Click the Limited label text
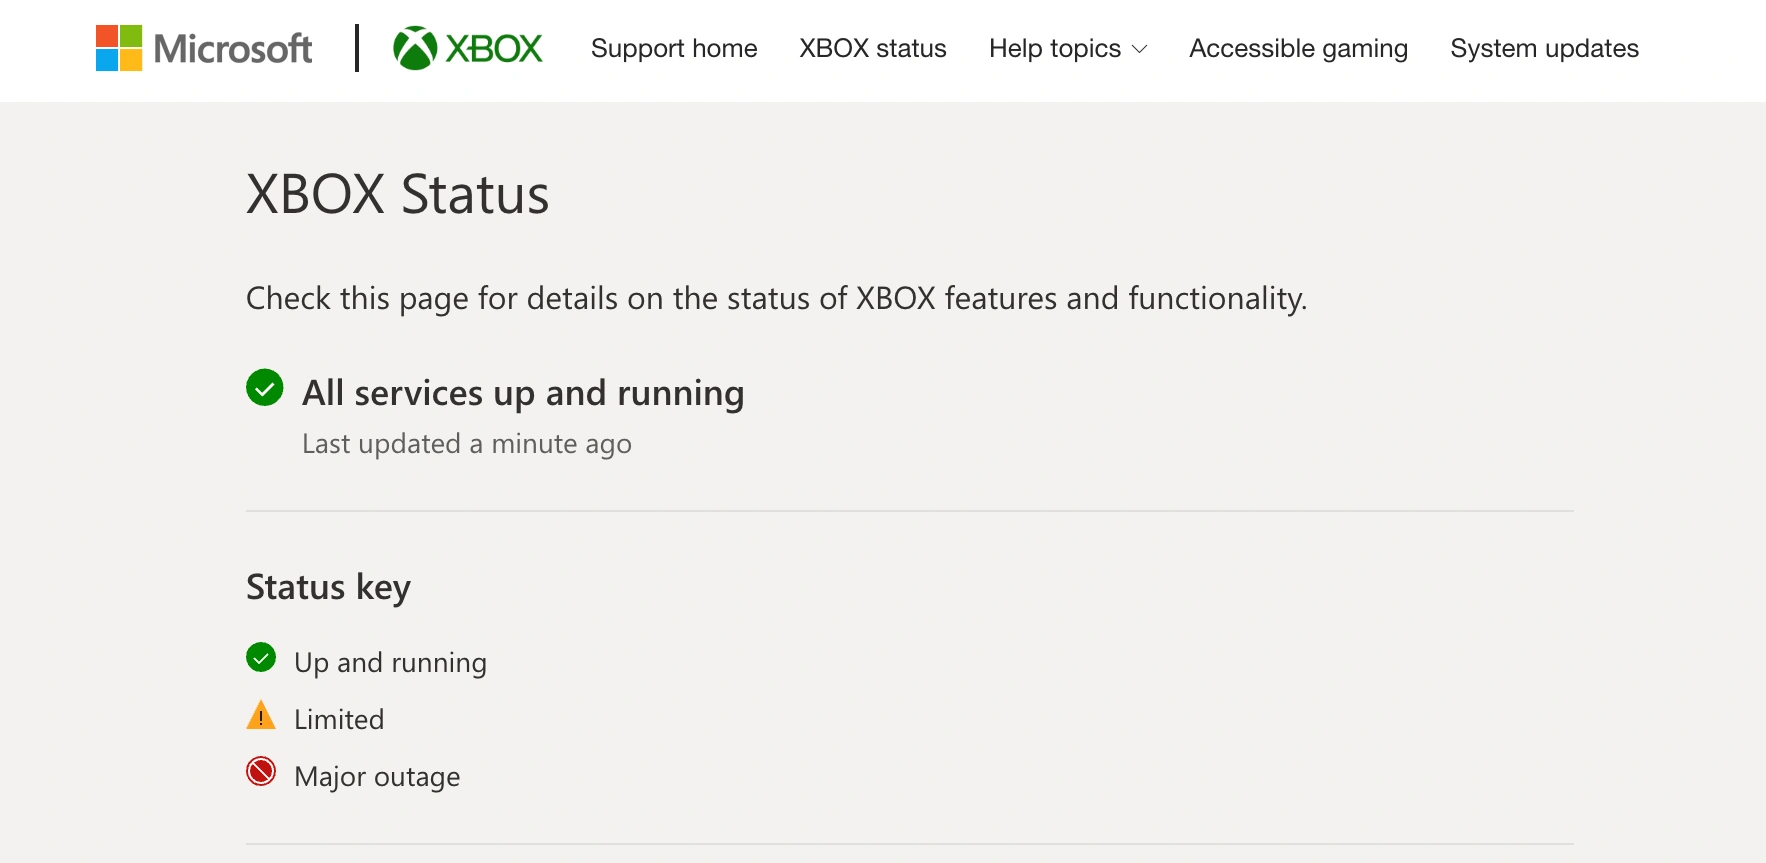1766x863 pixels. (339, 720)
